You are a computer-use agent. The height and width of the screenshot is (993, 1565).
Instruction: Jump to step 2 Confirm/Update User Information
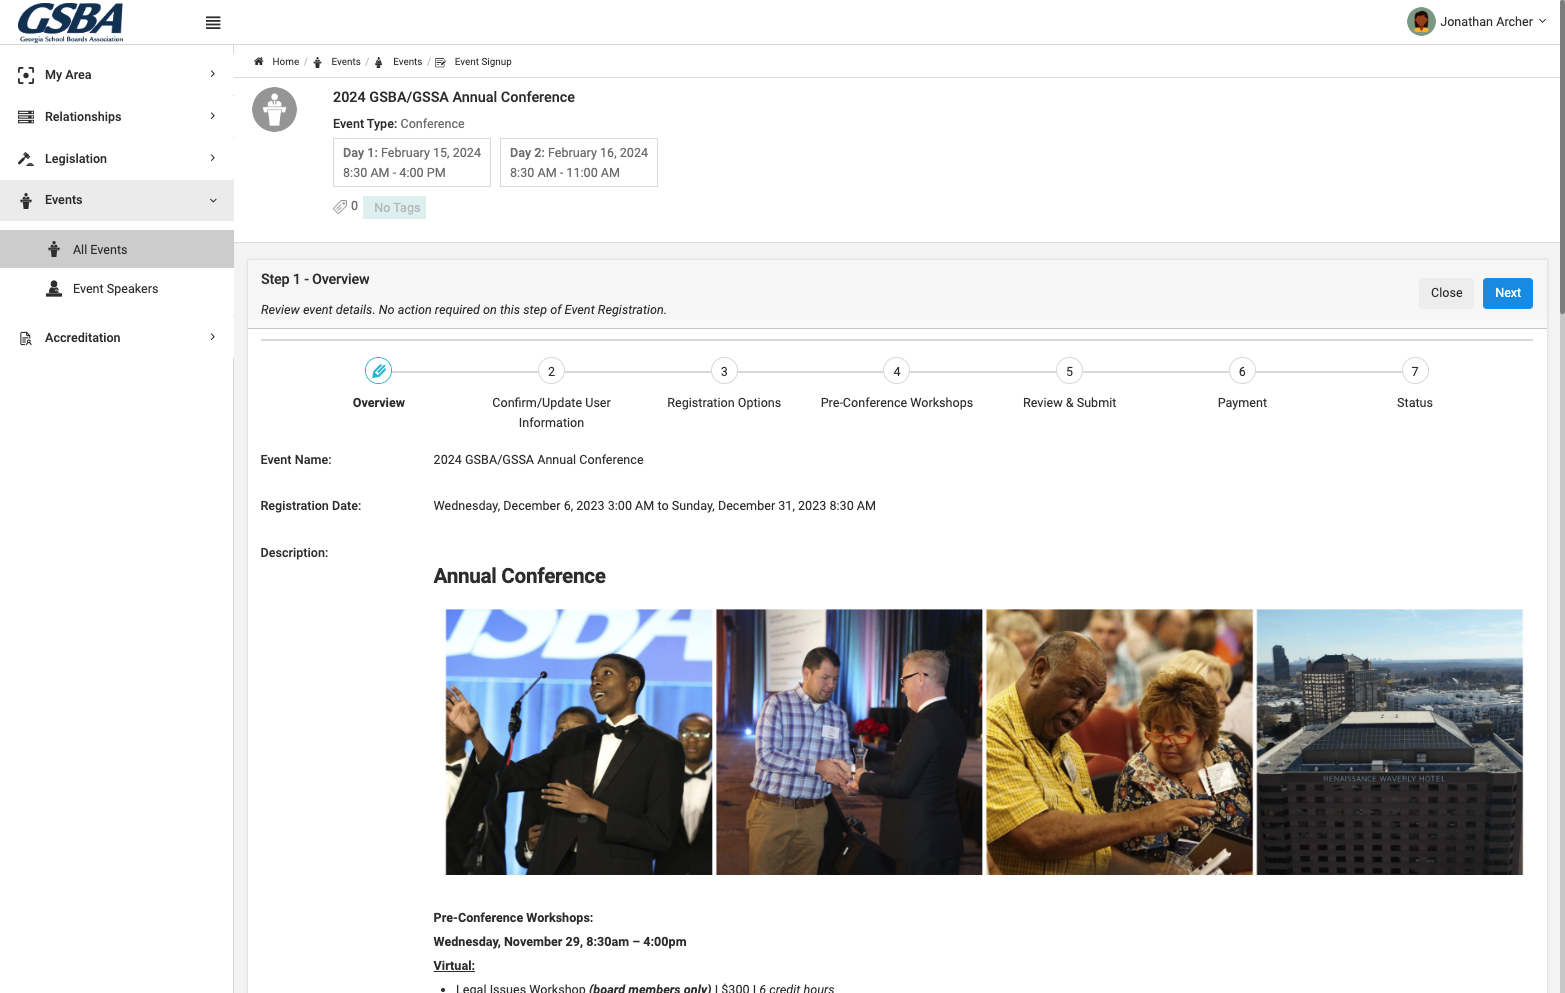[551, 371]
